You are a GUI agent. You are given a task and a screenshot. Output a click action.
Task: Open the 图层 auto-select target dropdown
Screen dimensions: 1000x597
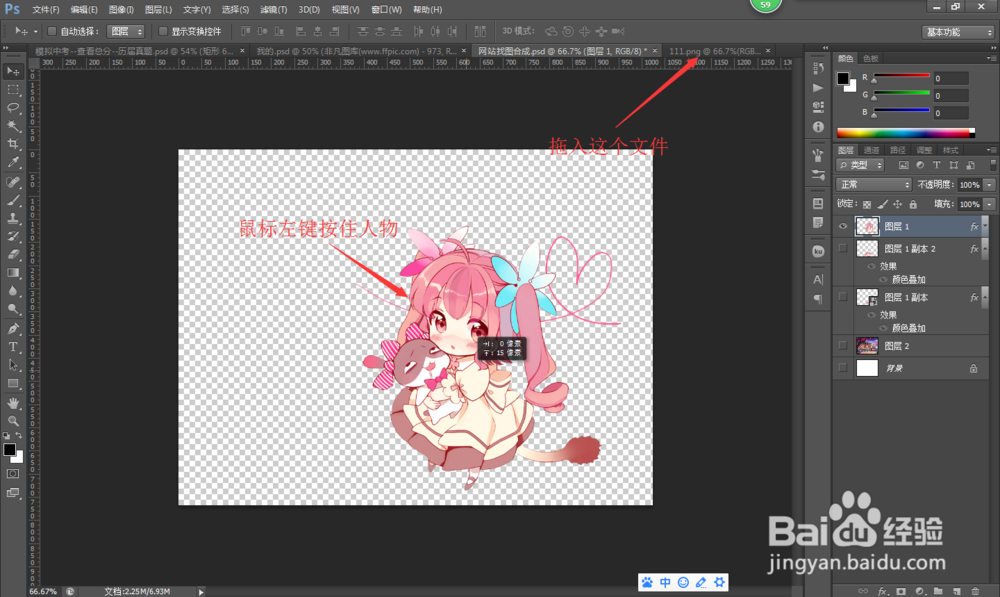pyautogui.click(x=126, y=31)
